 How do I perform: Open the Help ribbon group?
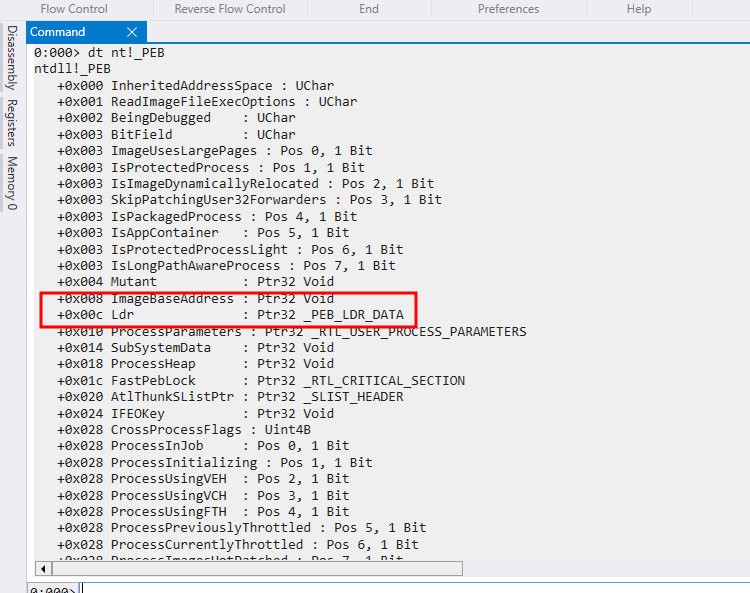pyautogui.click(x=639, y=9)
